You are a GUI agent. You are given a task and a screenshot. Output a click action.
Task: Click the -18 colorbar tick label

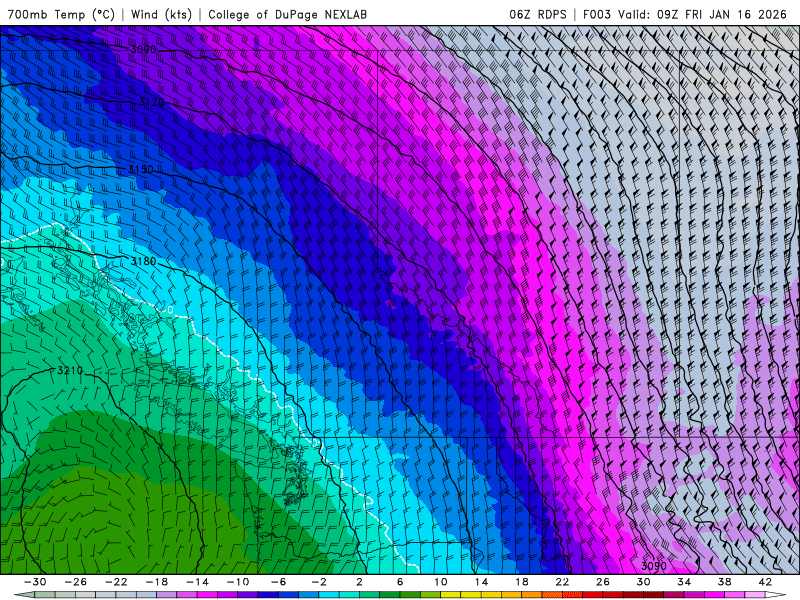click(157, 582)
